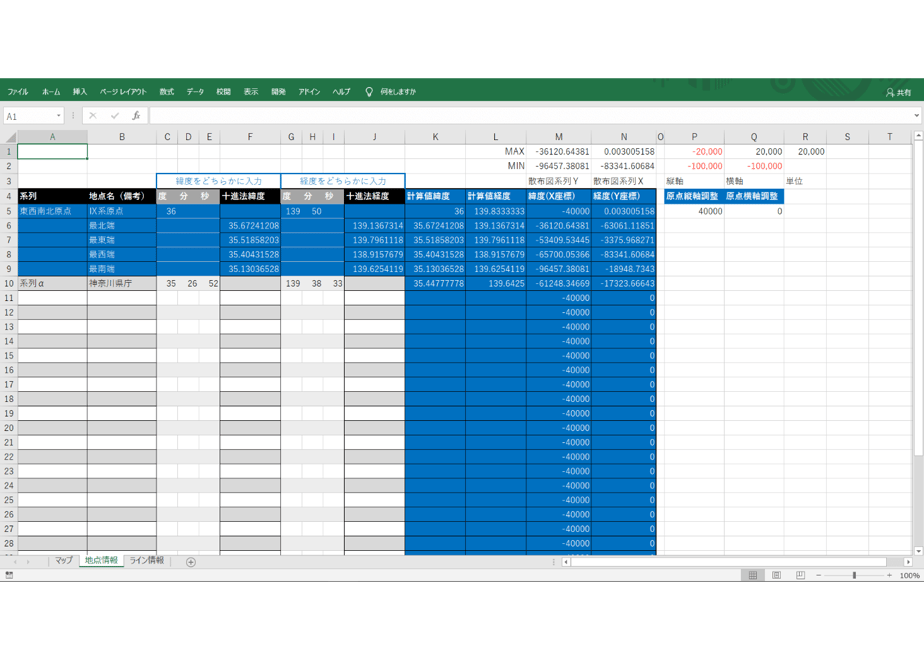Click zoom in plus button
The image size is (924, 660).
click(x=889, y=575)
